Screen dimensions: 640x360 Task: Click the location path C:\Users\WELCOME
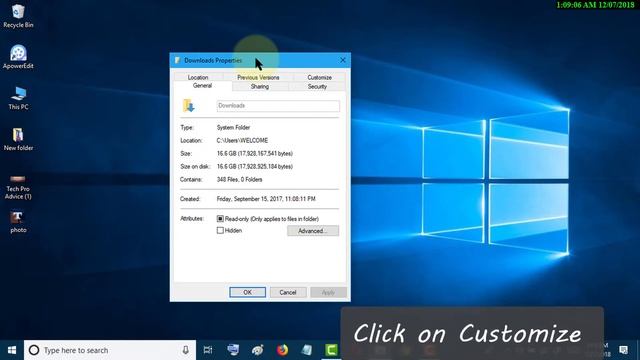pyautogui.click(x=242, y=140)
